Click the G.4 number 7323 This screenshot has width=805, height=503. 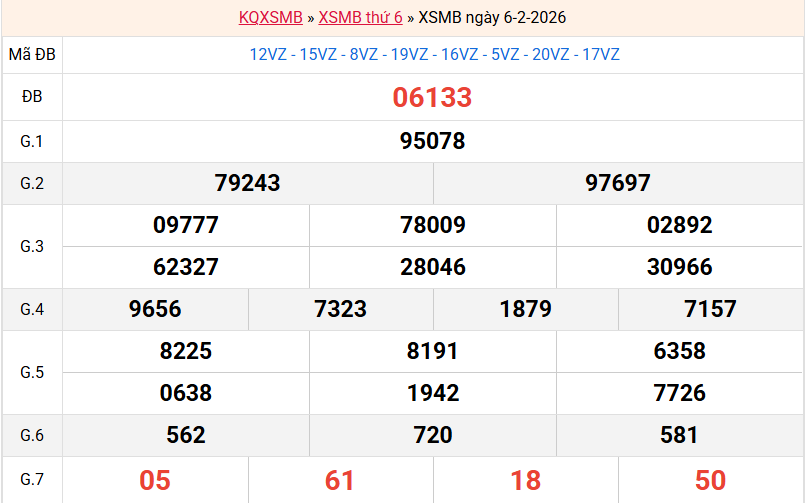340,309
